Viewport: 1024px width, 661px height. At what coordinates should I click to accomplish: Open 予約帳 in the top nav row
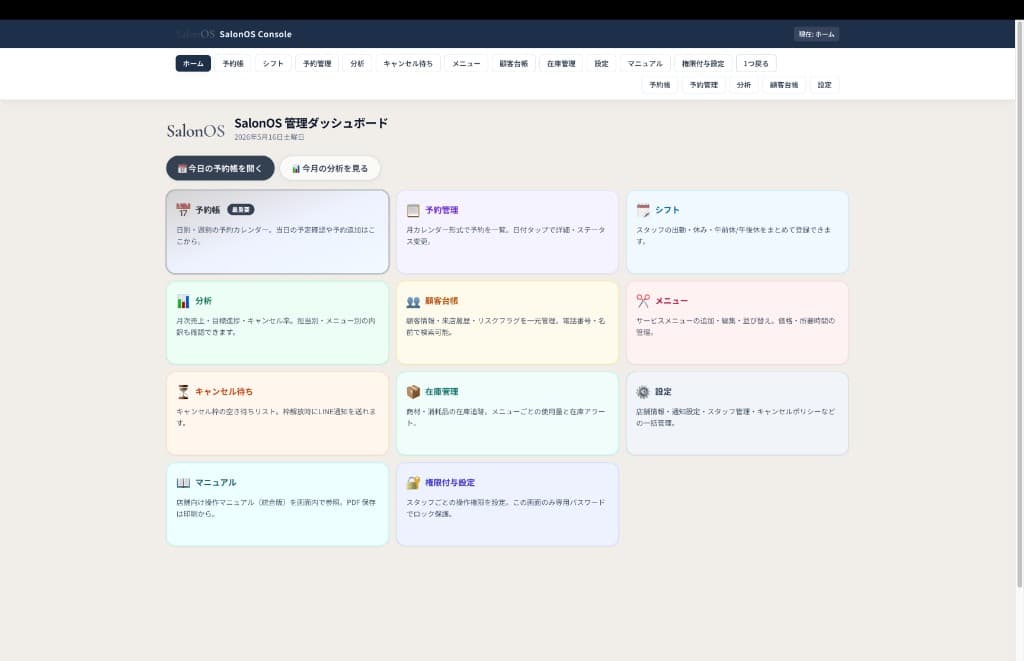click(x=233, y=63)
